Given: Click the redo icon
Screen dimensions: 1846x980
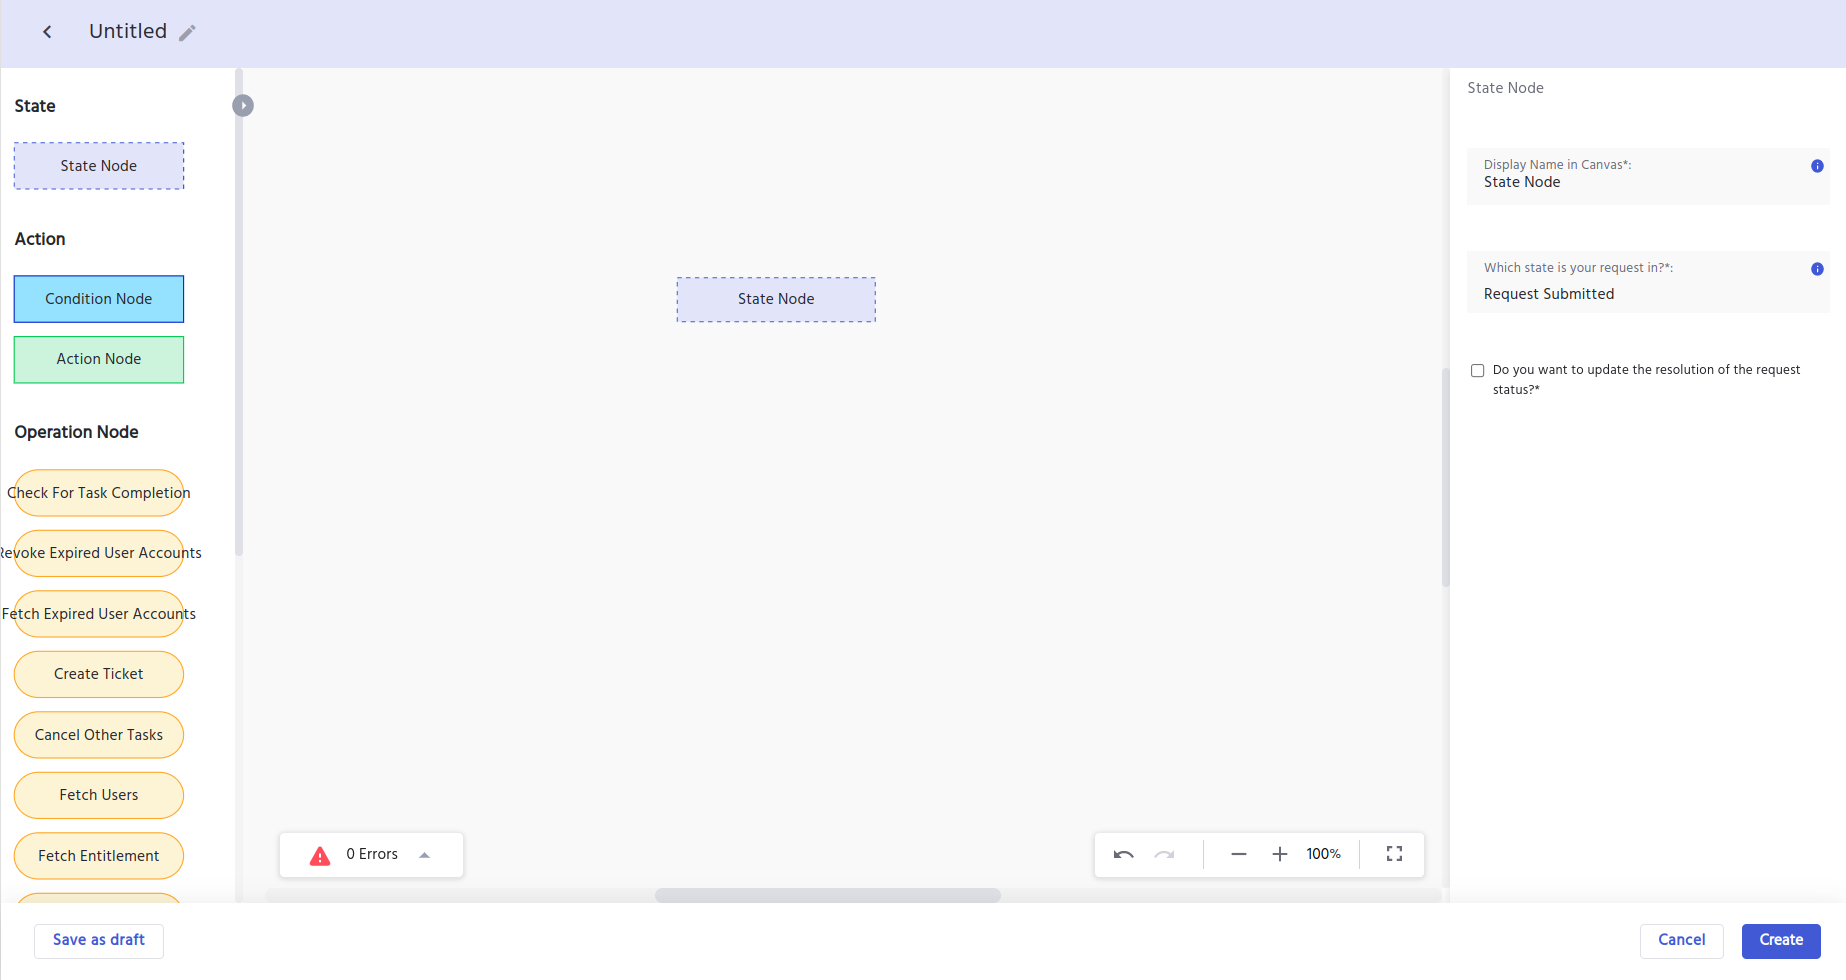Looking at the screenshot, I should point(1164,854).
